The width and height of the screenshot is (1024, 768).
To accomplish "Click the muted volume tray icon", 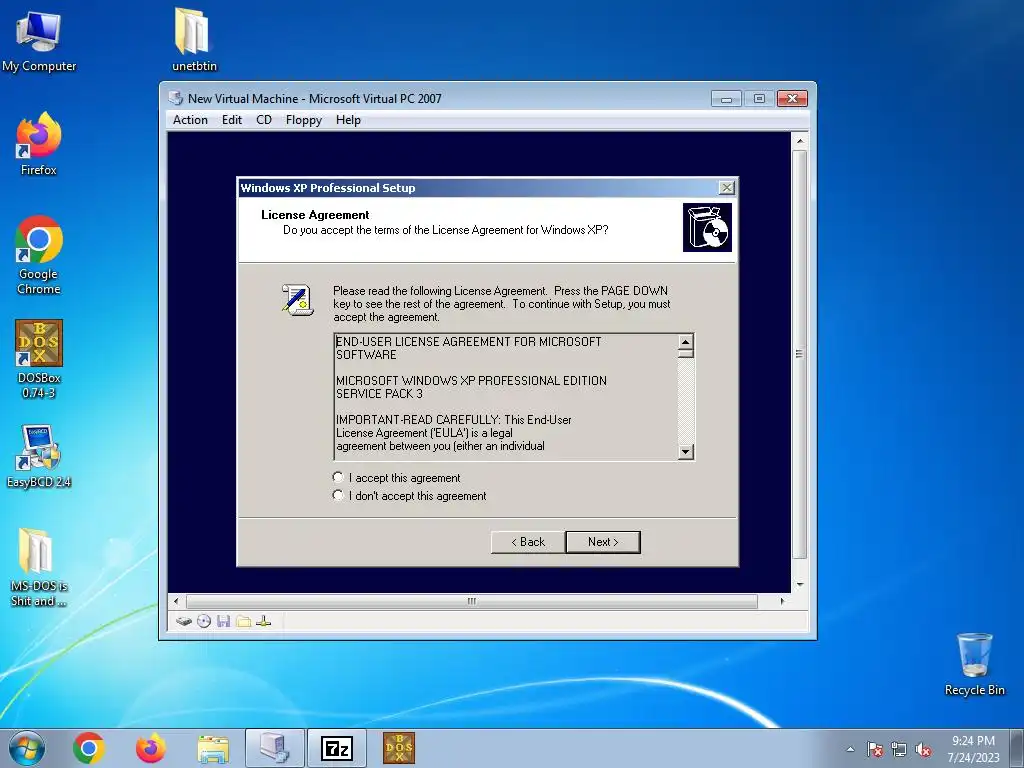I will click(923, 750).
